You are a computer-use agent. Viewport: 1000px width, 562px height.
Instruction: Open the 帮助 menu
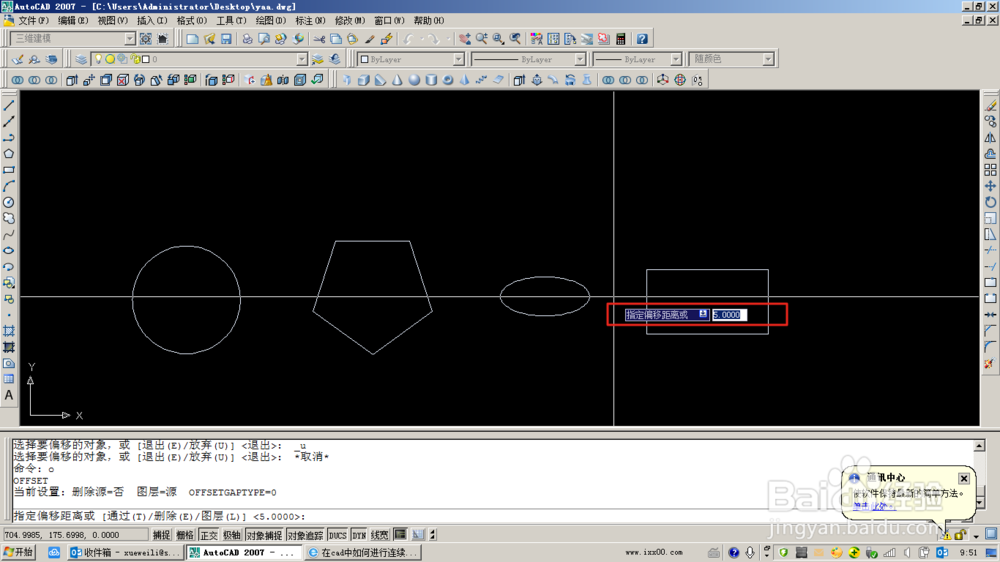(x=429, y=20)
